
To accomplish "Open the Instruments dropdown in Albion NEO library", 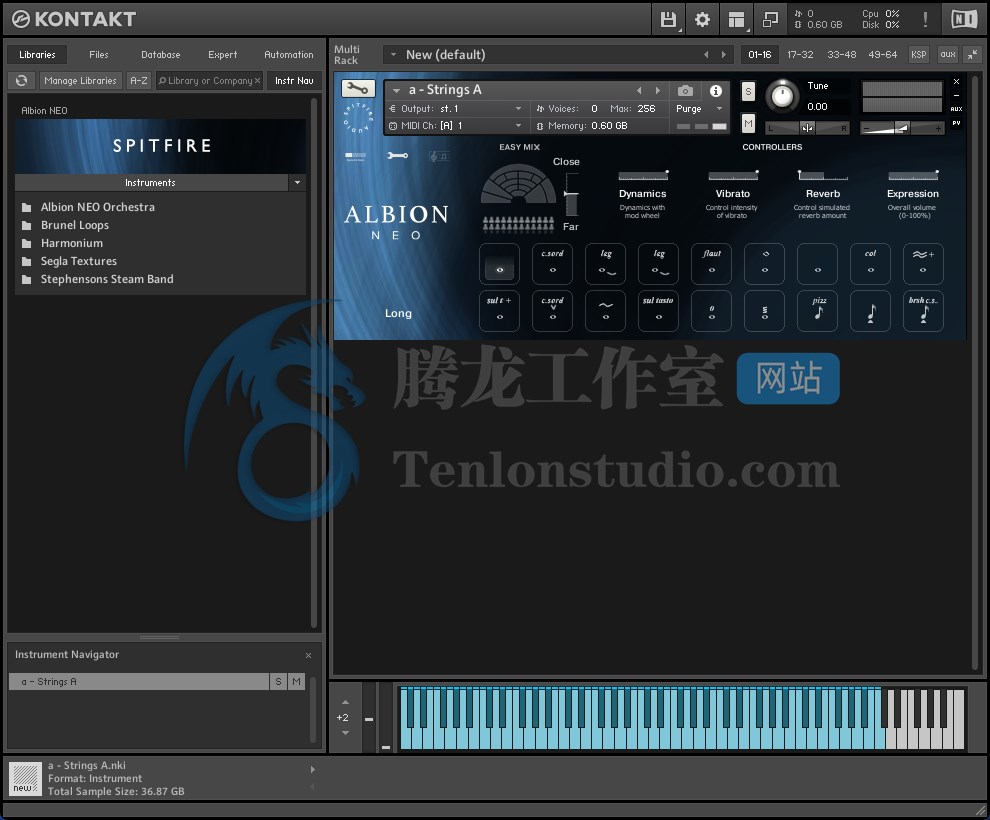I will tap(297, 182).
